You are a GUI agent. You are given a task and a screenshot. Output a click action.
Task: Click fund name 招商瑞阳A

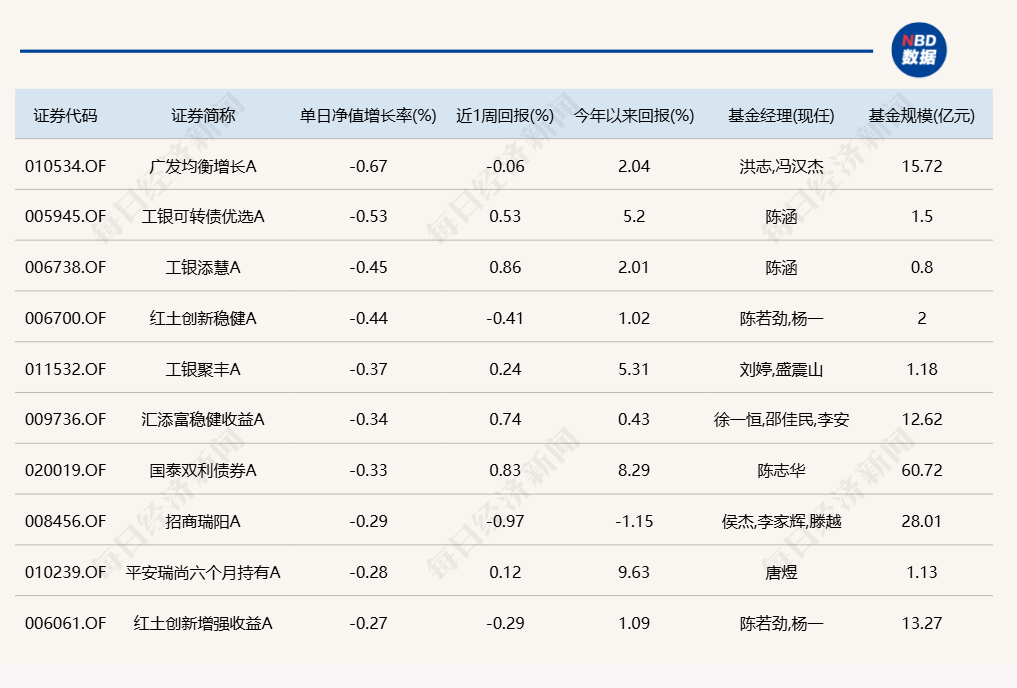click(203, 521)
